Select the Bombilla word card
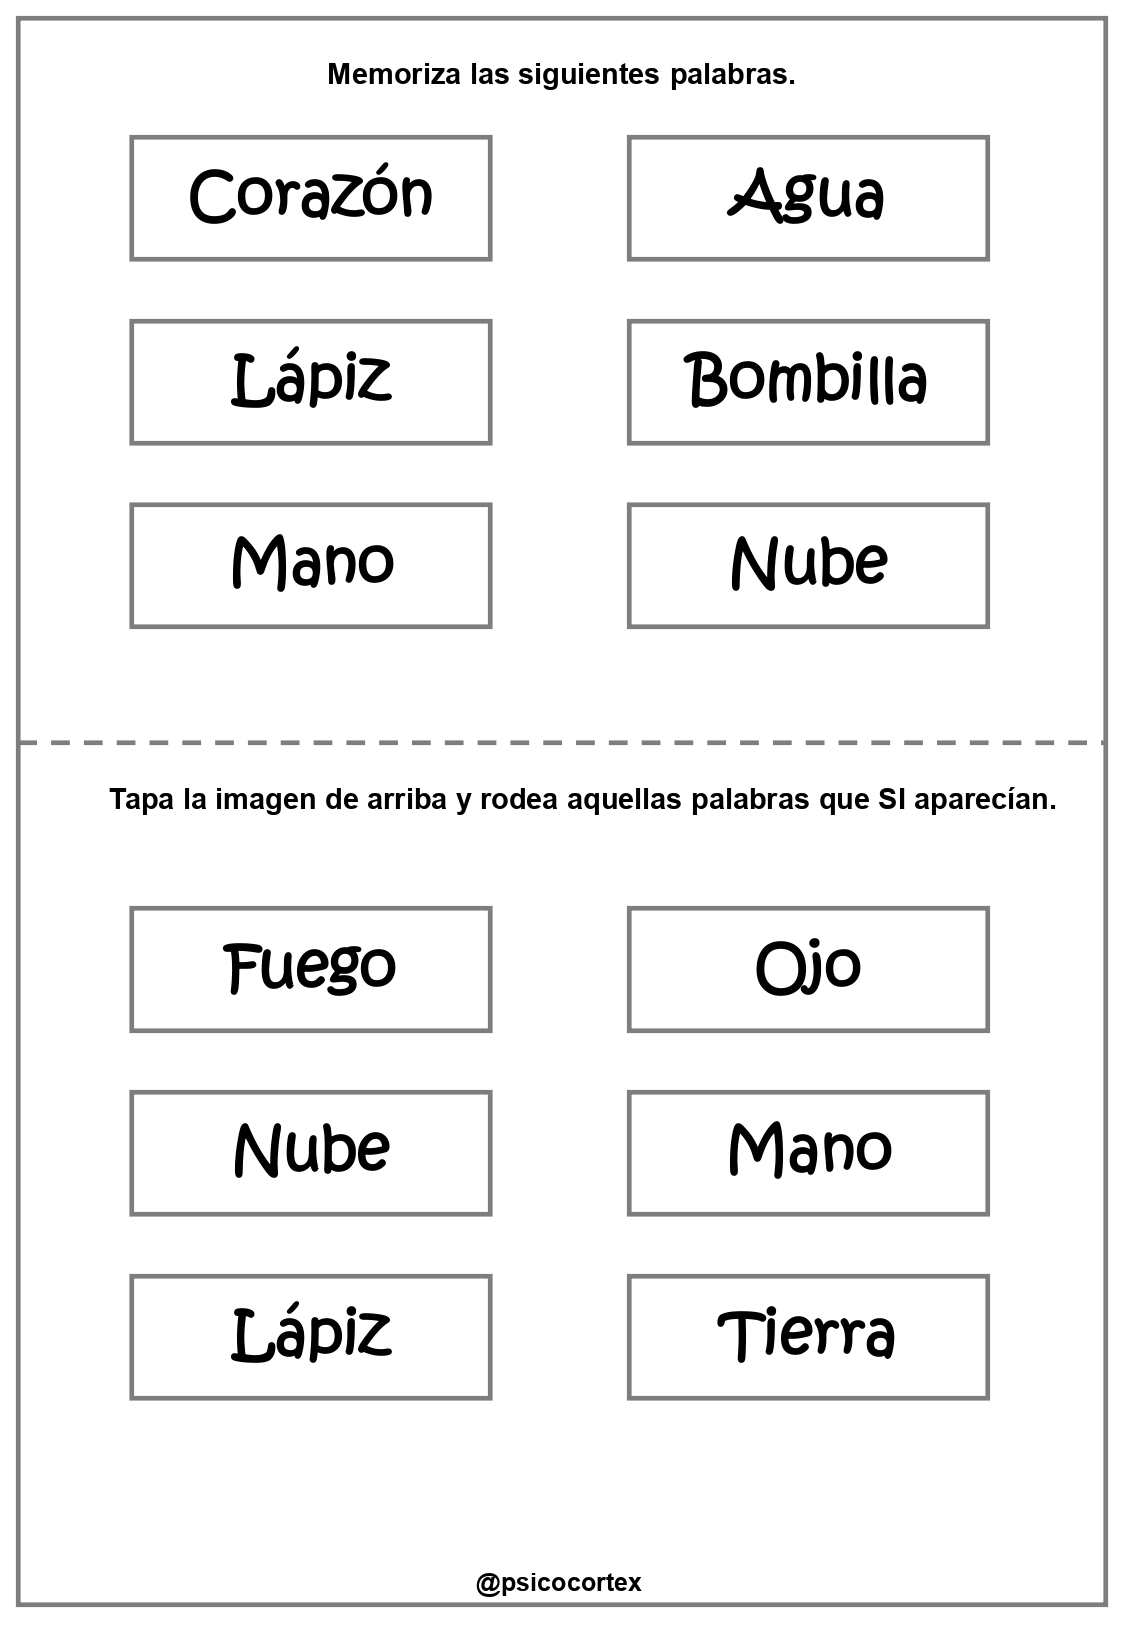 click(x=808, y=382)
